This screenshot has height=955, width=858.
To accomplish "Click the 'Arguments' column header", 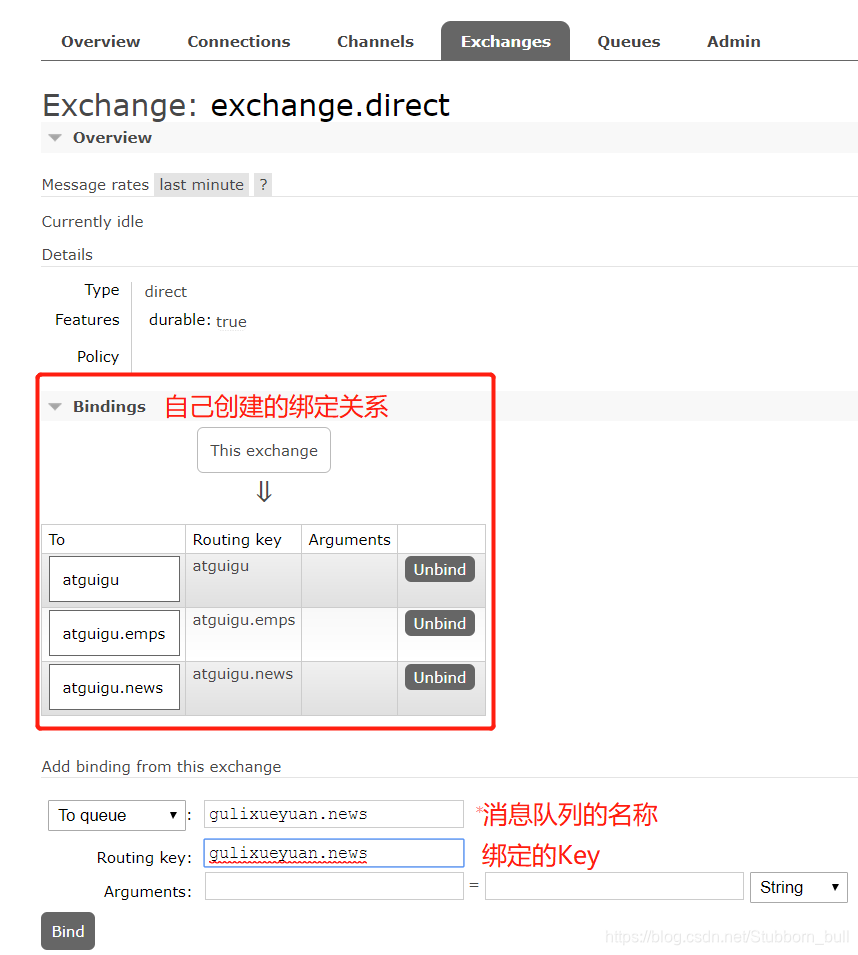I will [350, 540].
